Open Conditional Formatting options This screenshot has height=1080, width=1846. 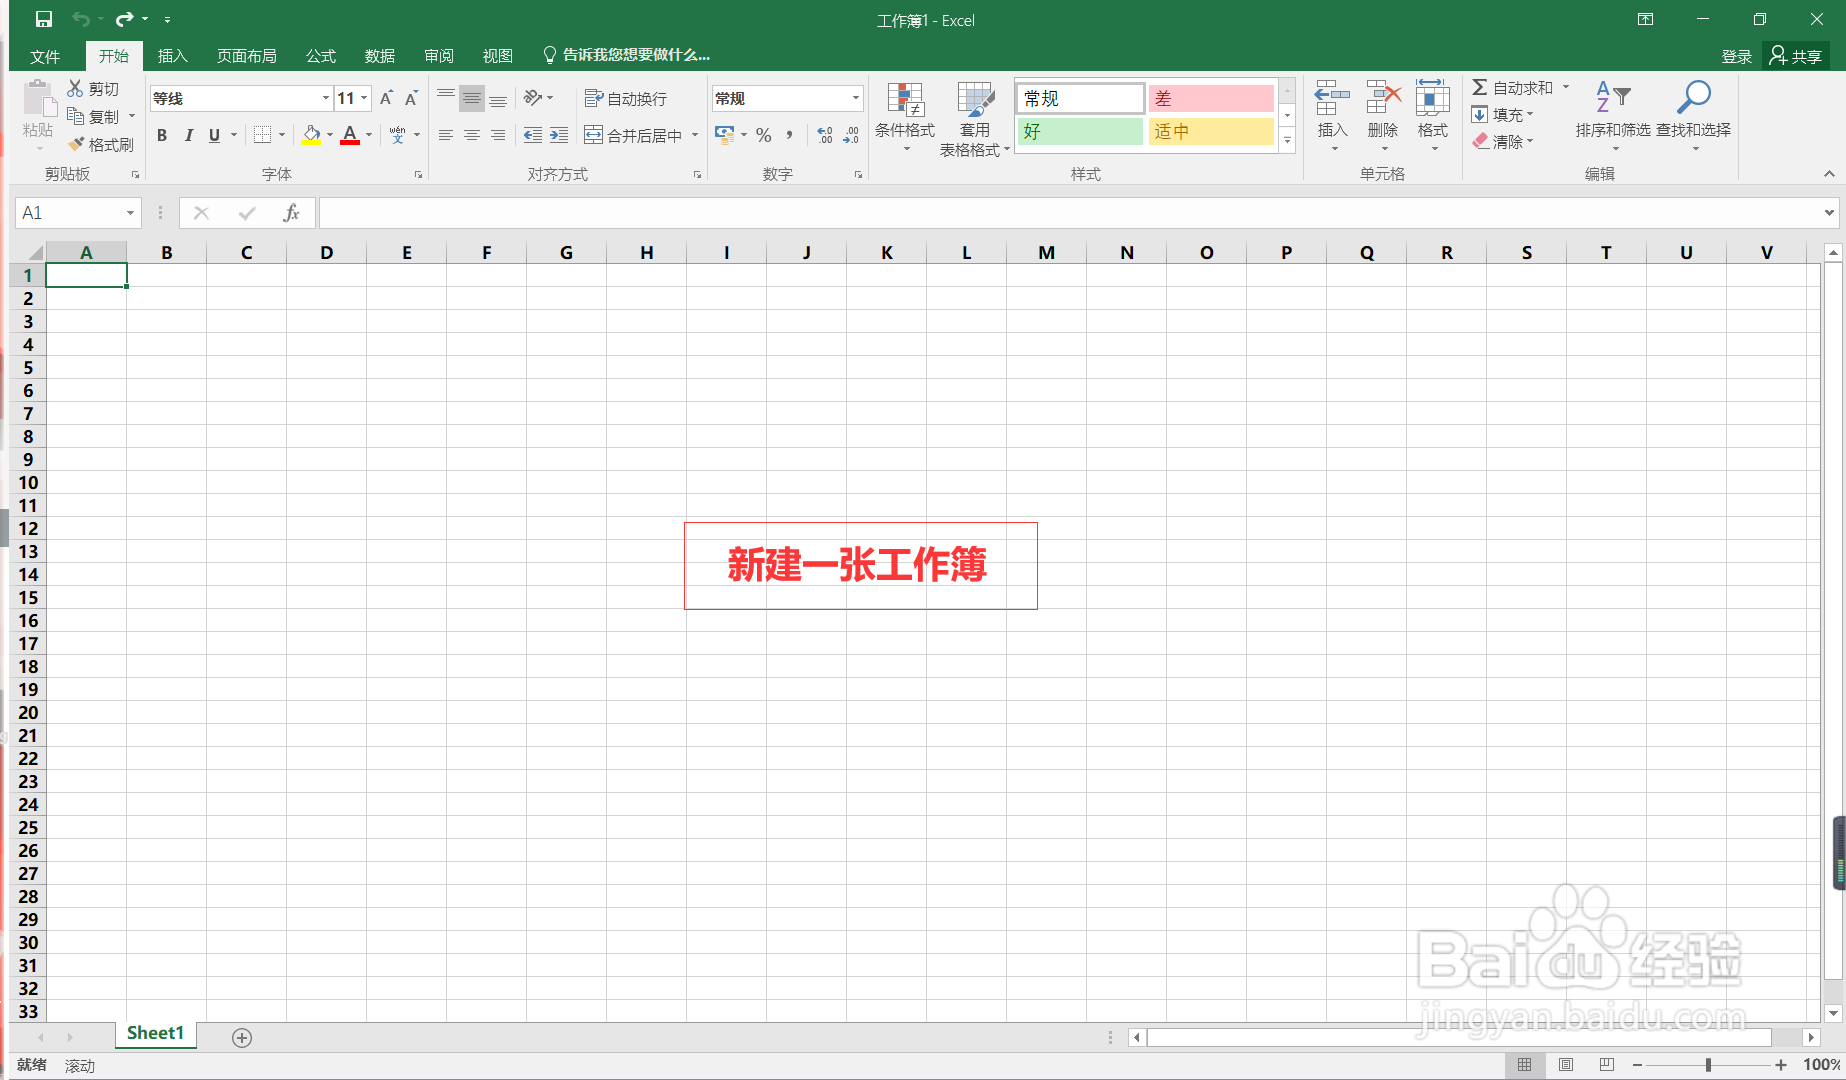[905, 117]
